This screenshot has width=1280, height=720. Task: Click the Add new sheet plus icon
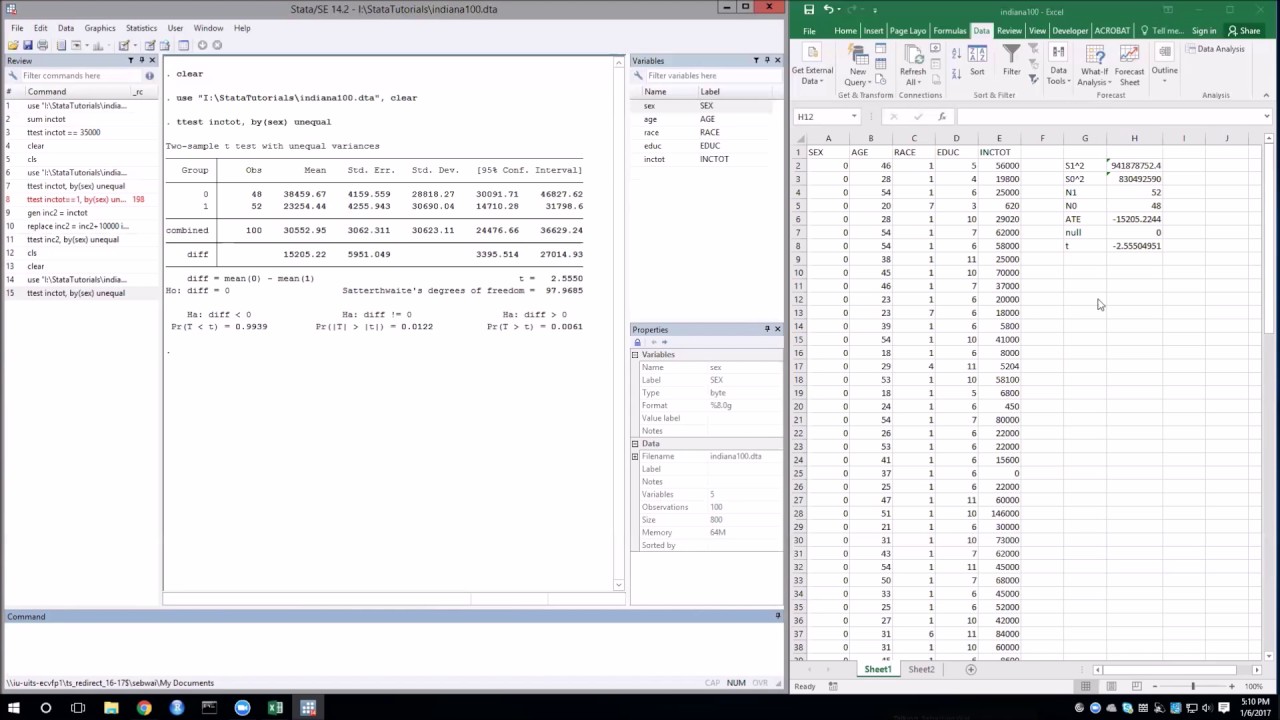click(x=971, y=669)
